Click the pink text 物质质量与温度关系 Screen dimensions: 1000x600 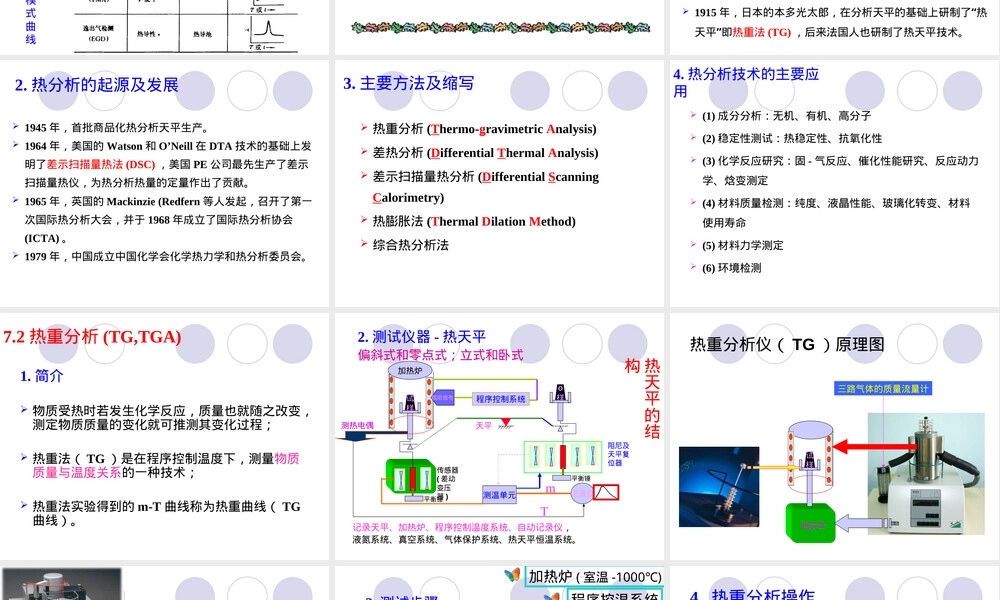(166, 465)
